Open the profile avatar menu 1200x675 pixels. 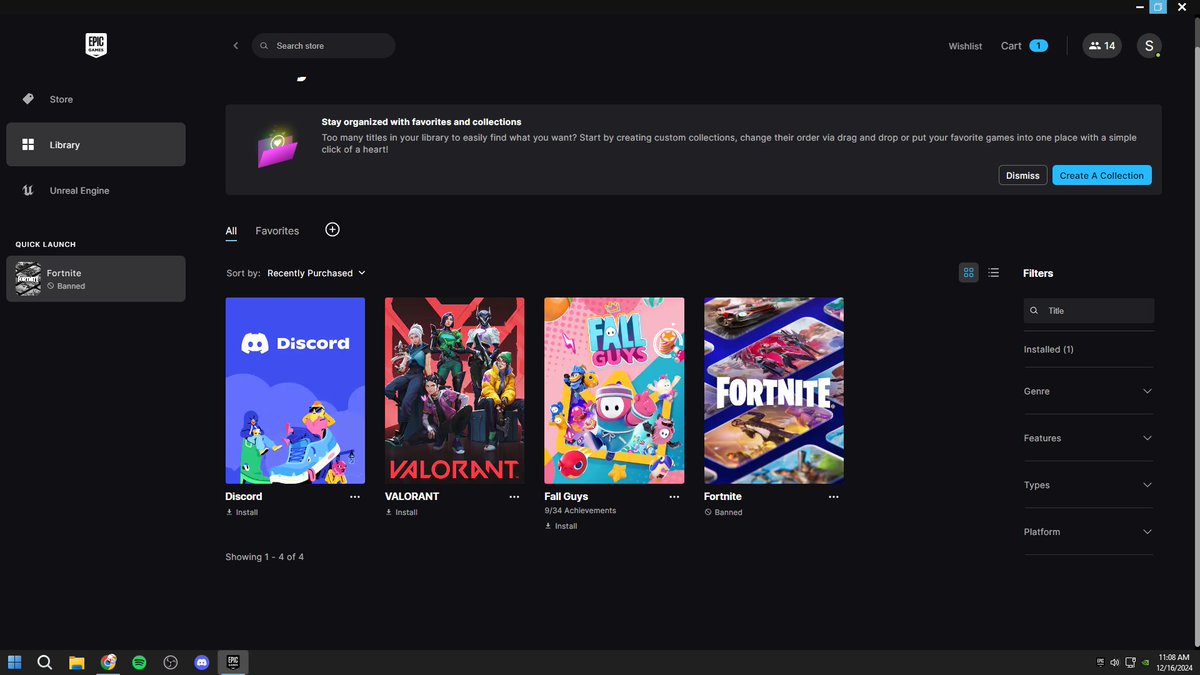click(1149, 46)
